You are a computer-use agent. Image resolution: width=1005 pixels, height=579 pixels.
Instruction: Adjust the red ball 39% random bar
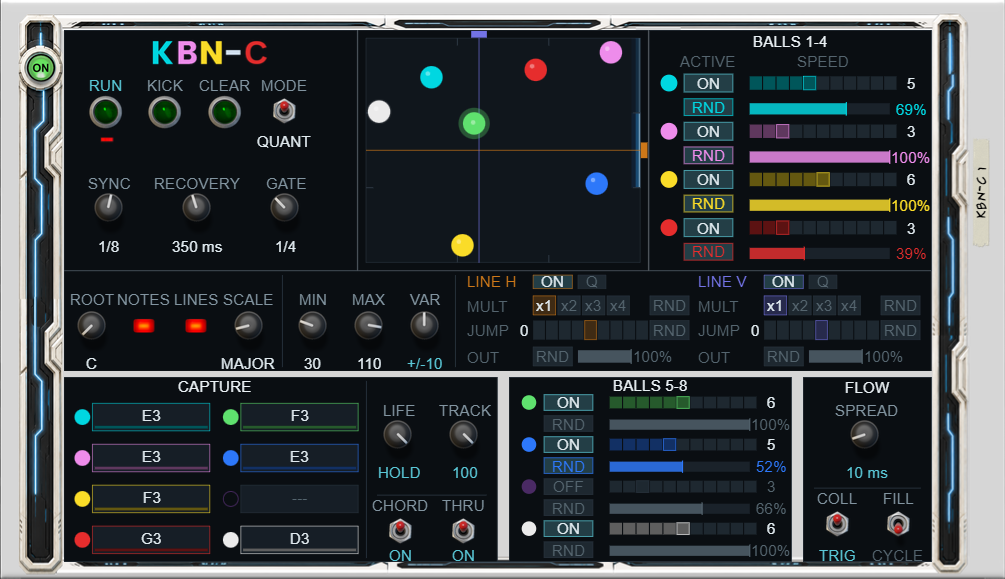(x=820, y=253)
